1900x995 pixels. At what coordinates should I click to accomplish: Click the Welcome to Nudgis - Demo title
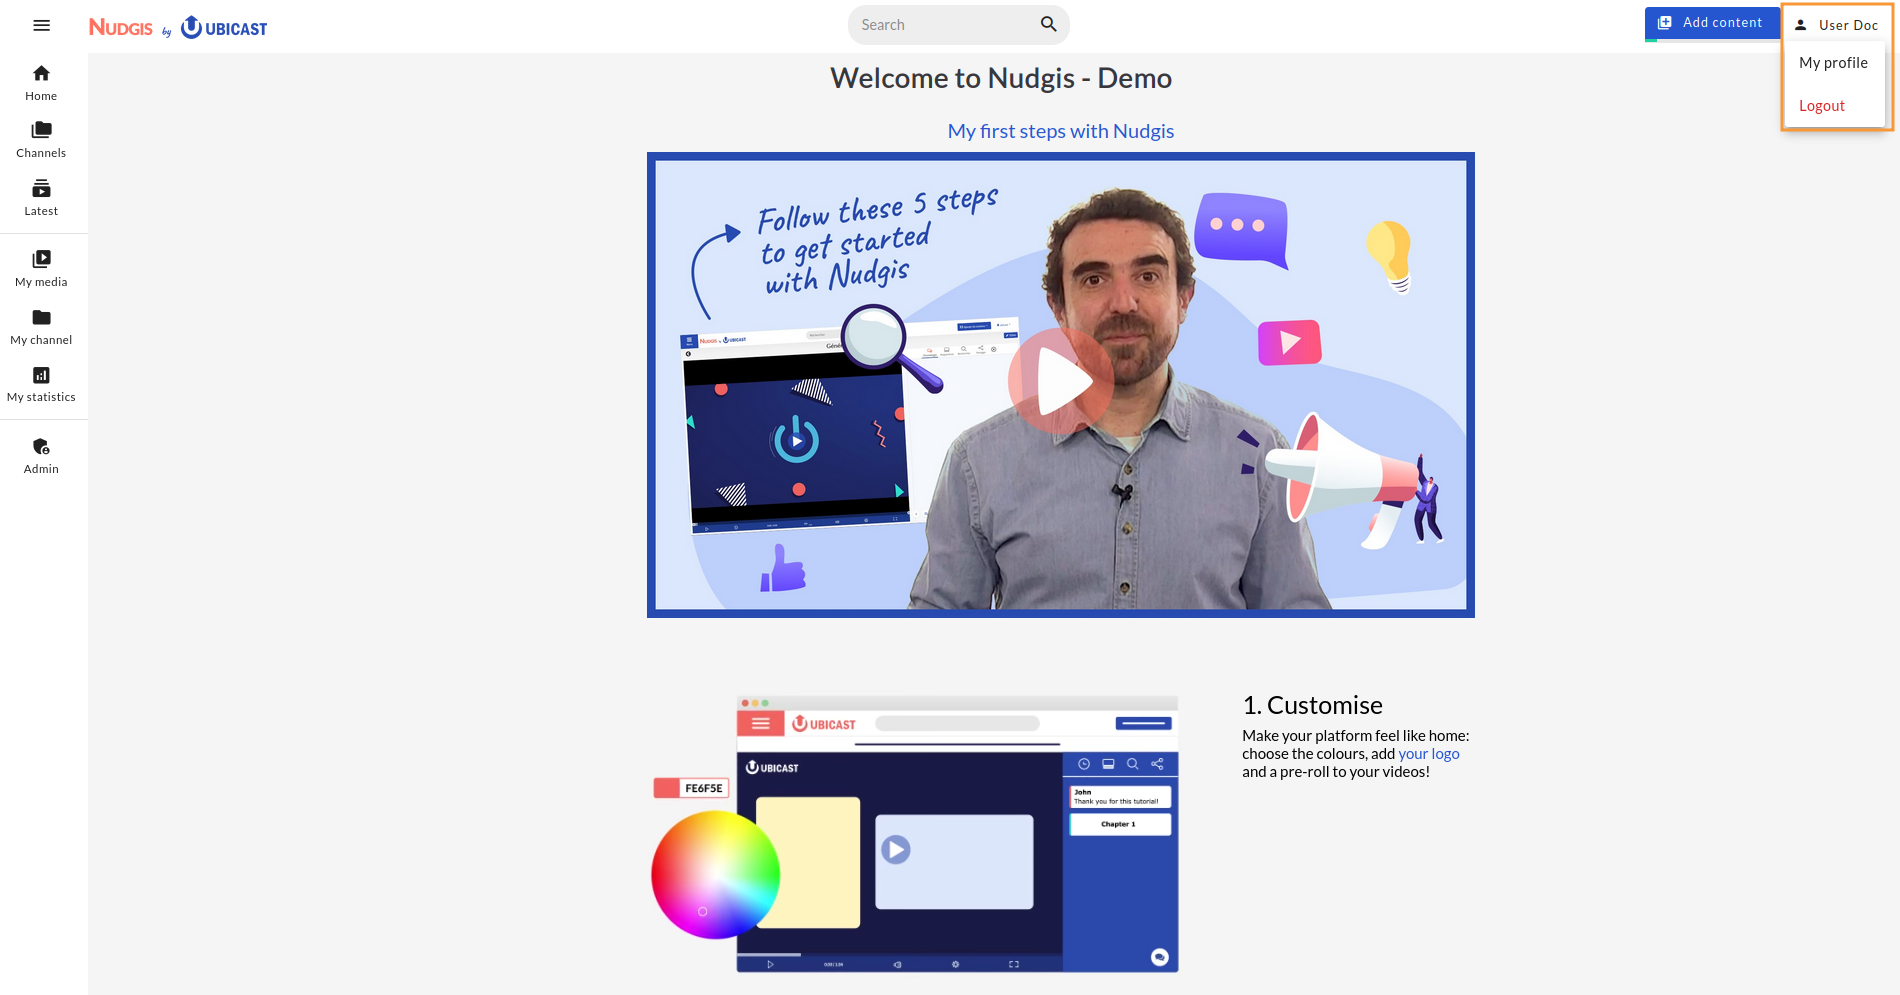click(1001, 78)
